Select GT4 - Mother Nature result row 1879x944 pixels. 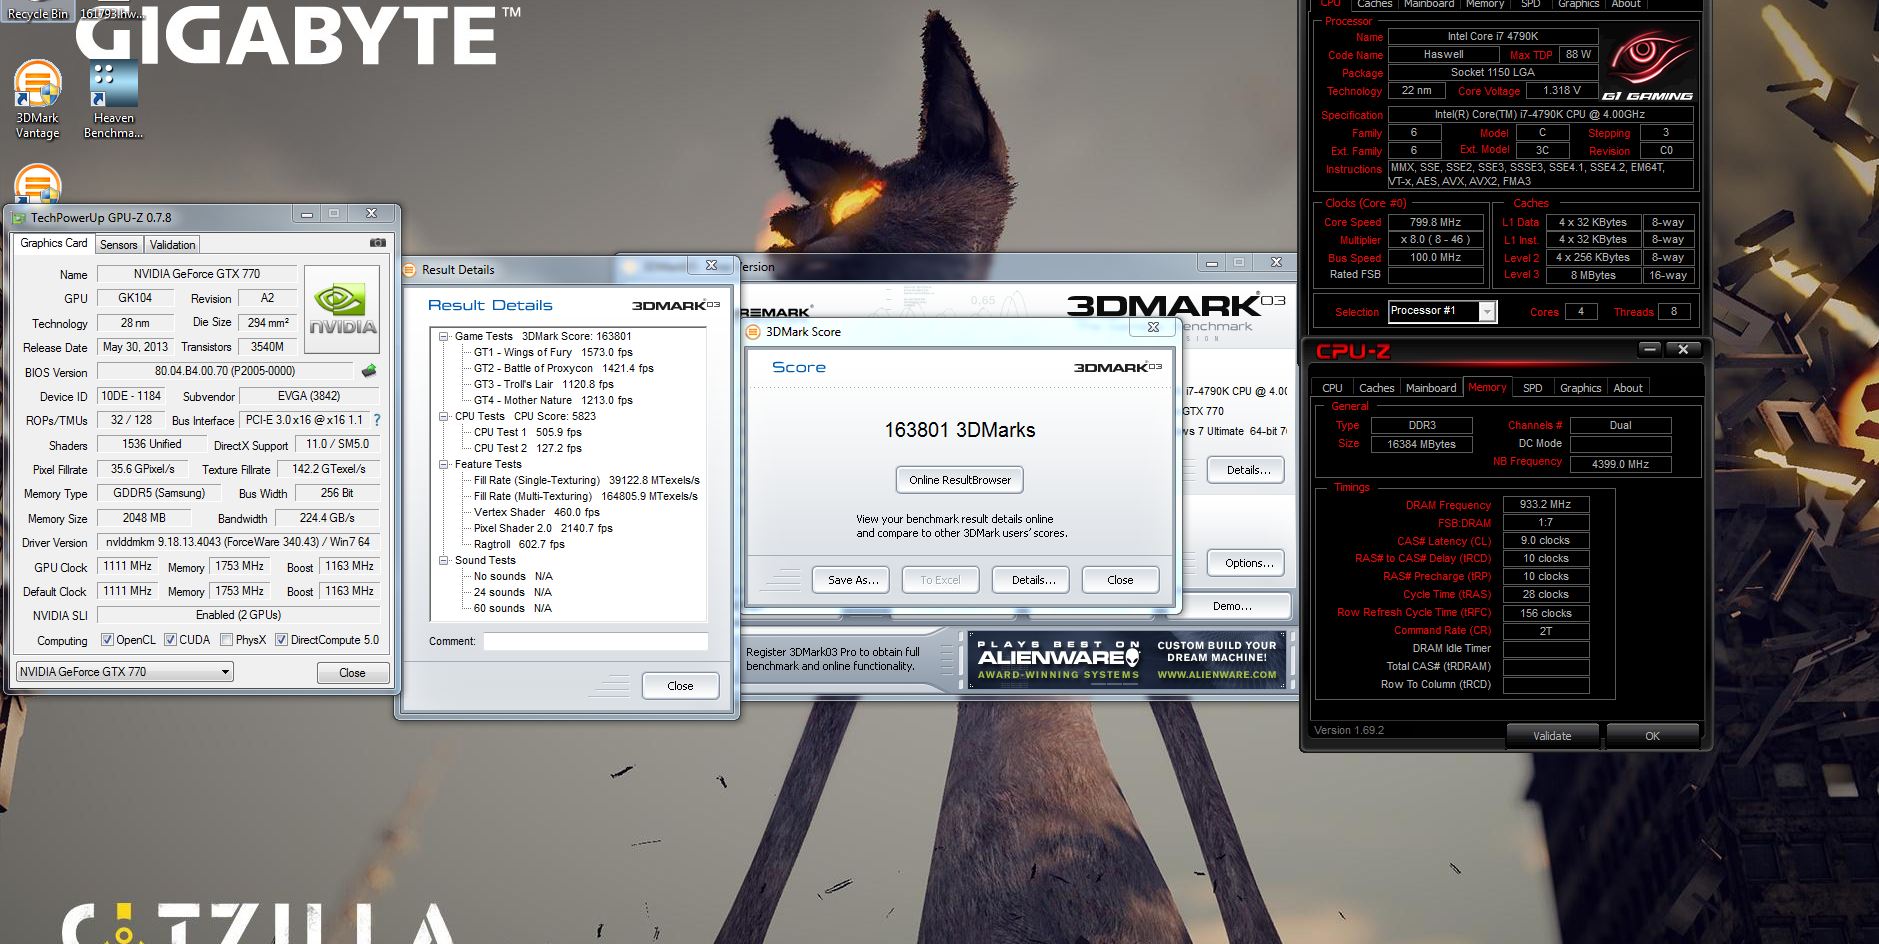tap(553, 401)
